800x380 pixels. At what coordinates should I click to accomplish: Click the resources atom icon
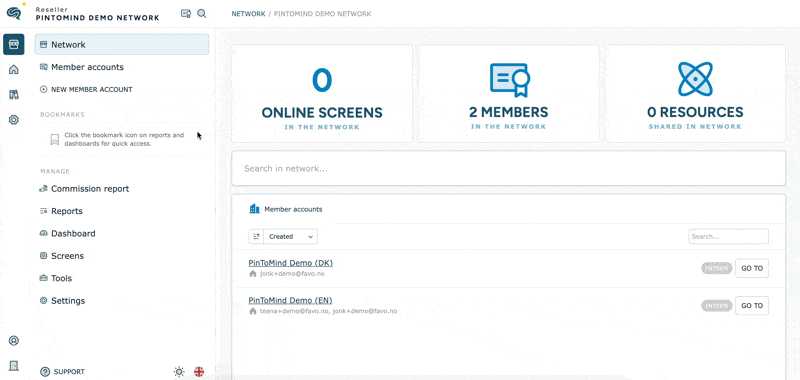coord(695,79)
